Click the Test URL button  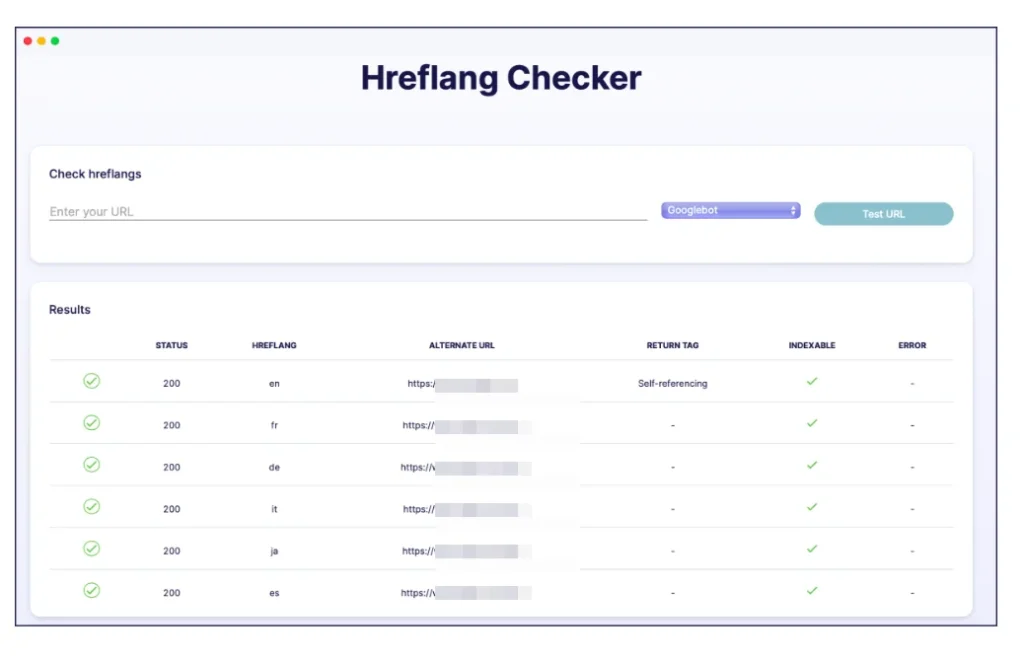tap(883, 214)
